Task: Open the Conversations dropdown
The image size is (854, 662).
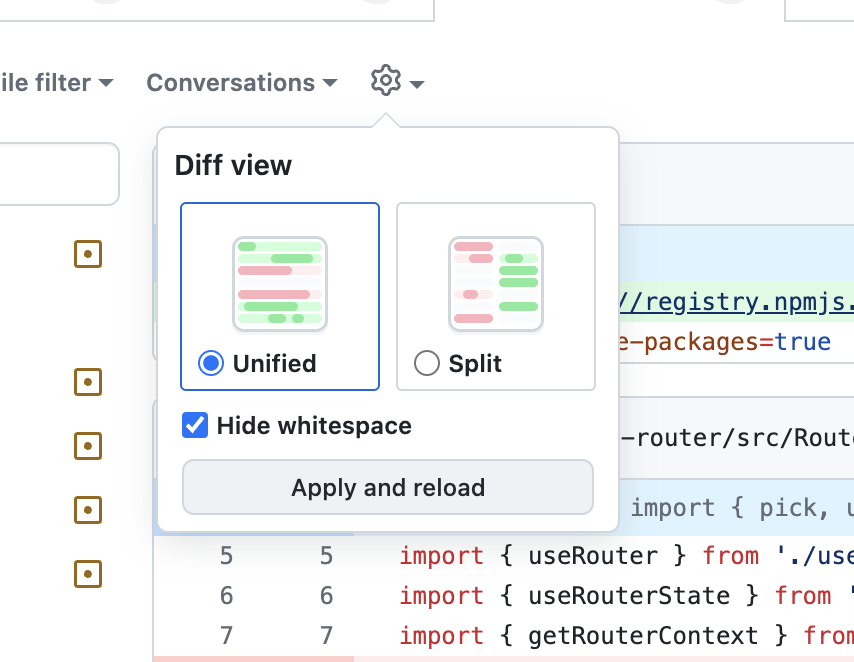Action: 242,83
